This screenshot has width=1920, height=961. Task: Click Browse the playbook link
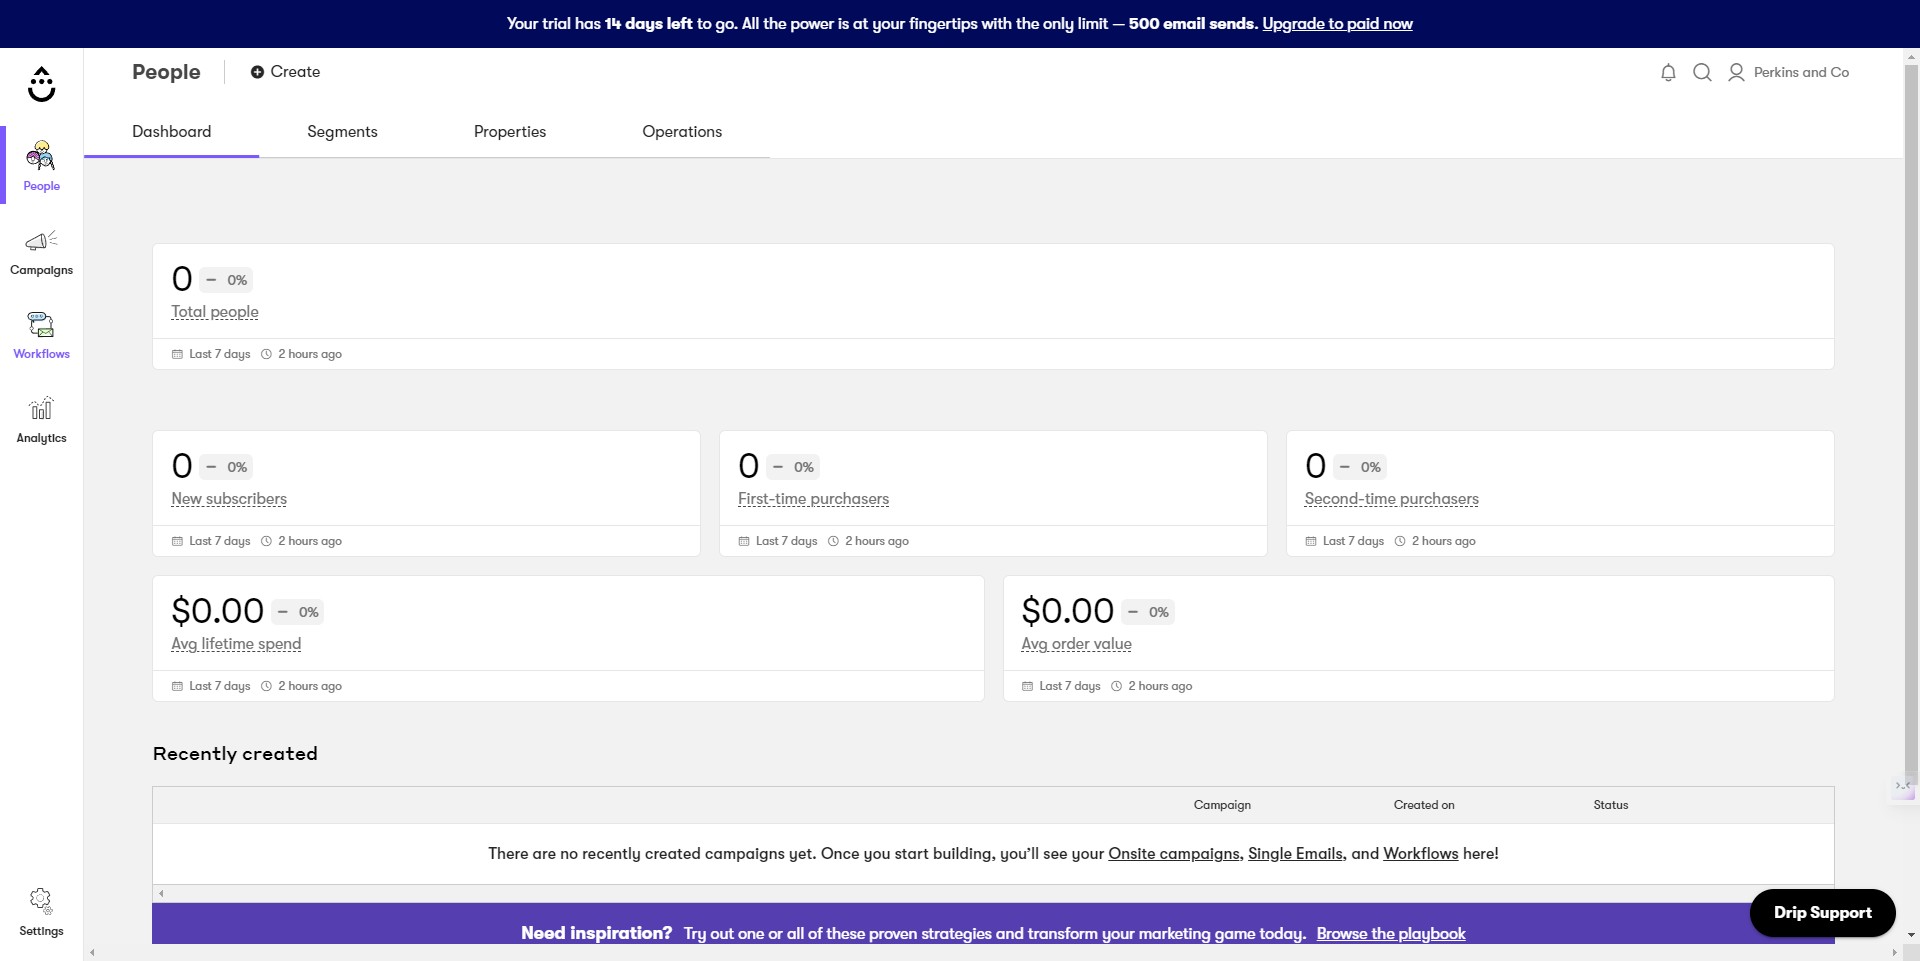pos(1391,933)
